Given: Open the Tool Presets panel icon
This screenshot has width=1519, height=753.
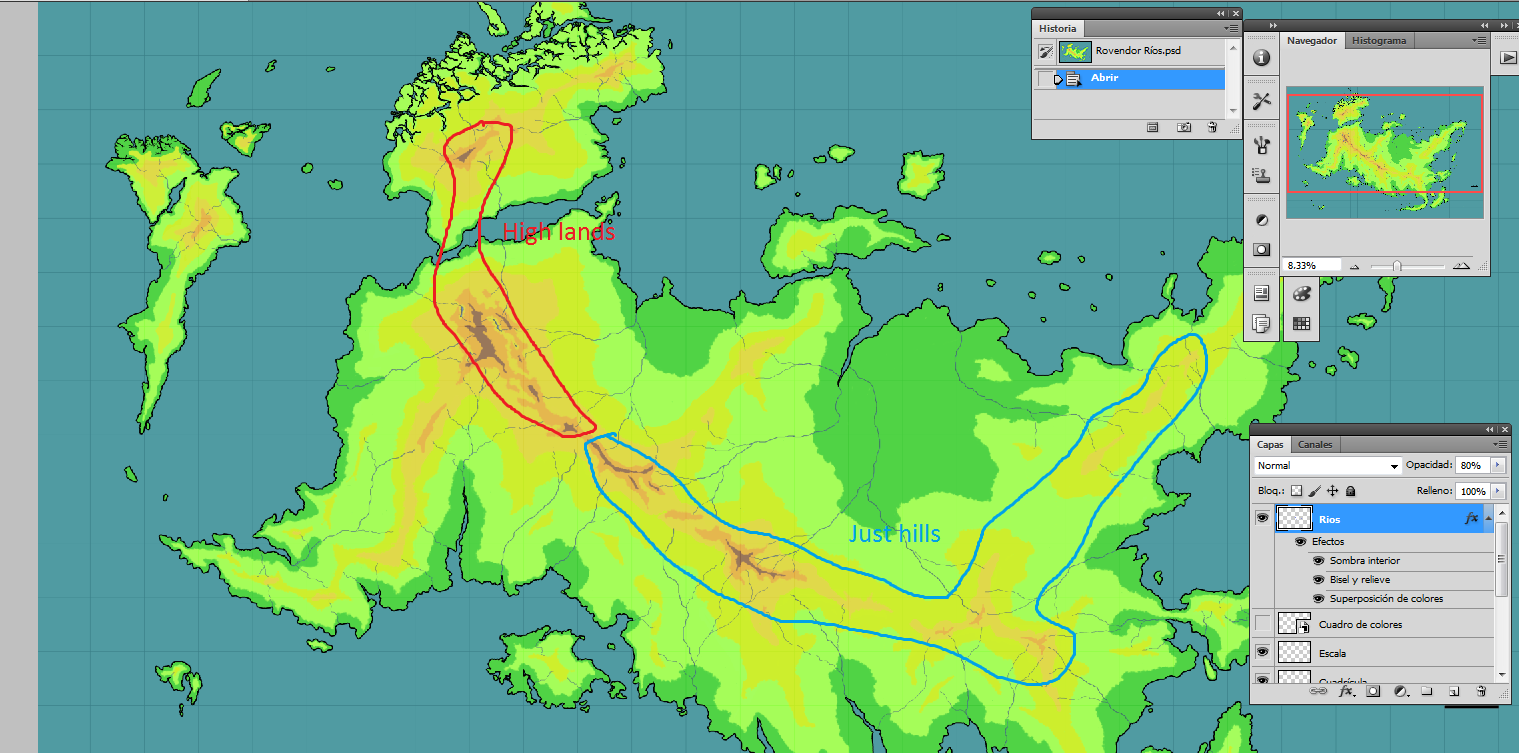Looking at the screenshot, I should click(x=1261, y=101).
